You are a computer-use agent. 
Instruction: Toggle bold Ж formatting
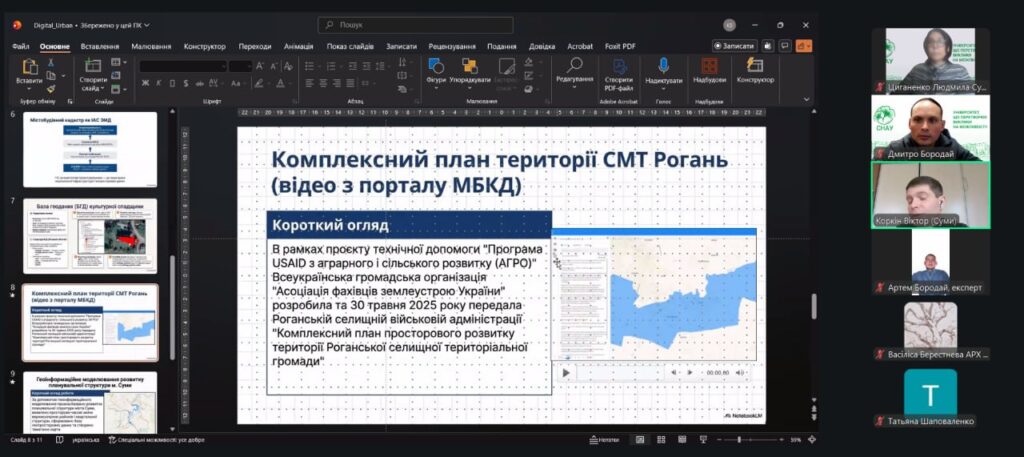click(144, 83)
